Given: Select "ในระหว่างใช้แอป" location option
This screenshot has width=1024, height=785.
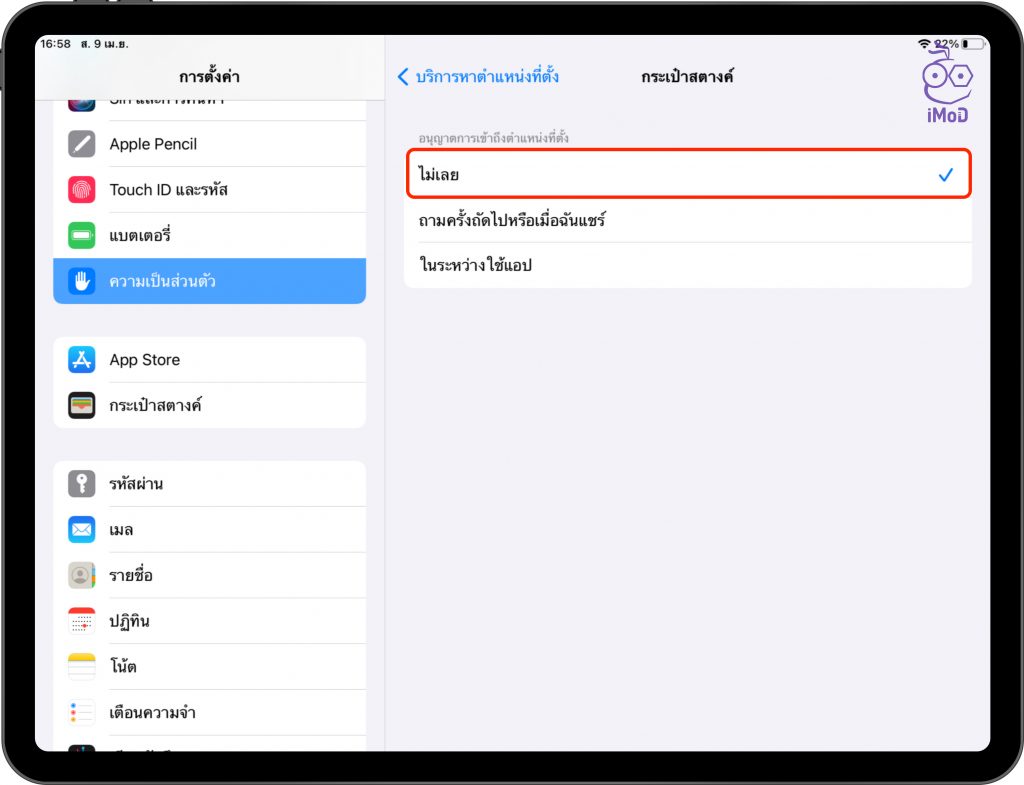Looking at the screenshot, I should [x=687, y=266].
